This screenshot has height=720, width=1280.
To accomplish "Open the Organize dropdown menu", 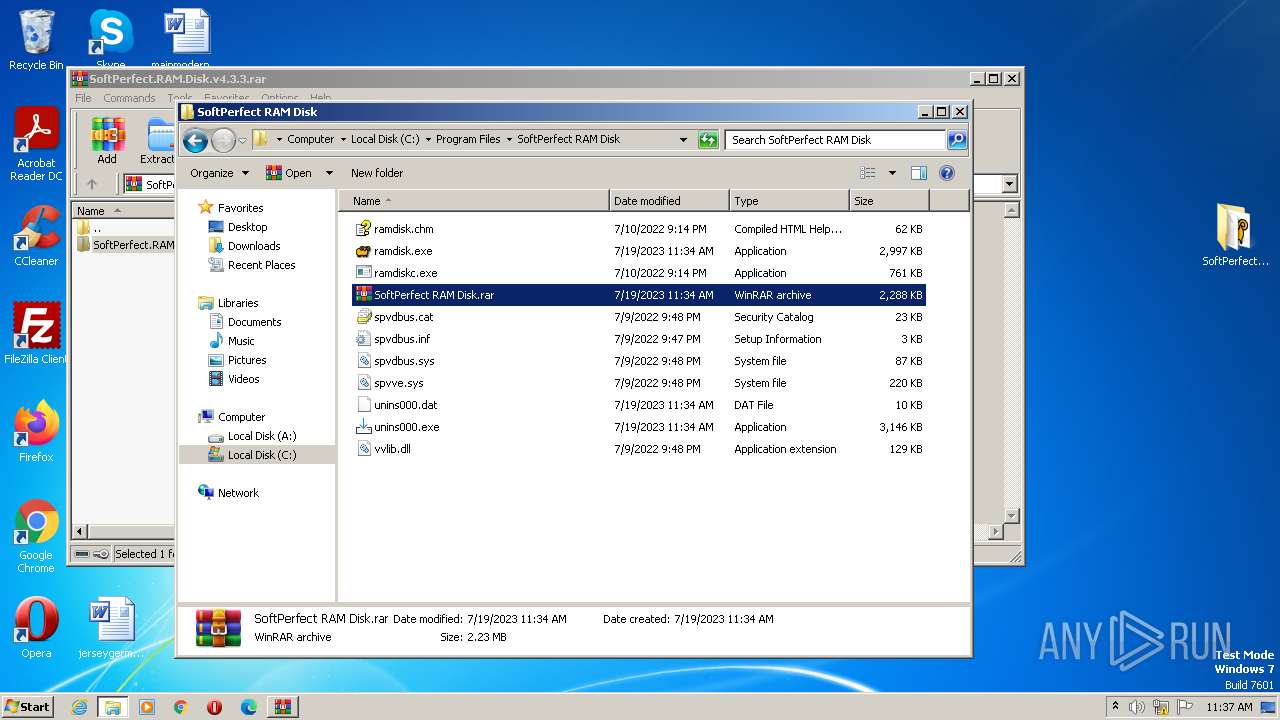I will (219, 173).
